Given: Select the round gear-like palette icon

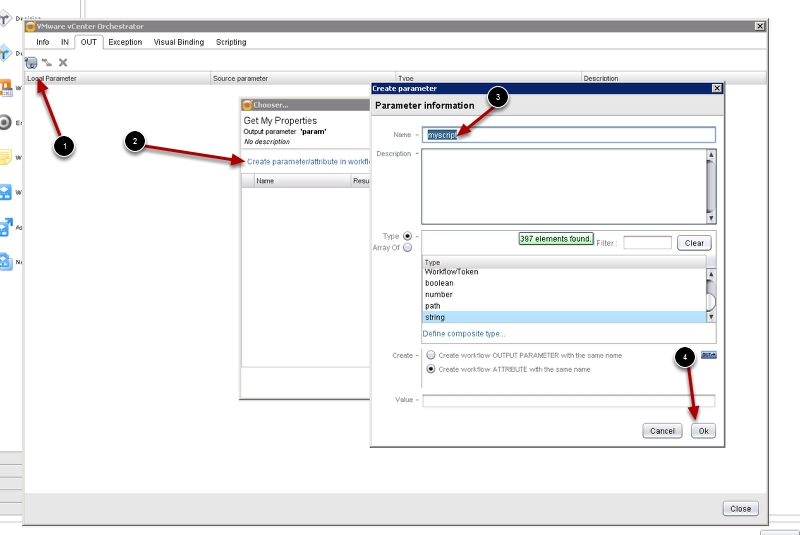Looking at the screenshot, I should click(x=5, y=123).
